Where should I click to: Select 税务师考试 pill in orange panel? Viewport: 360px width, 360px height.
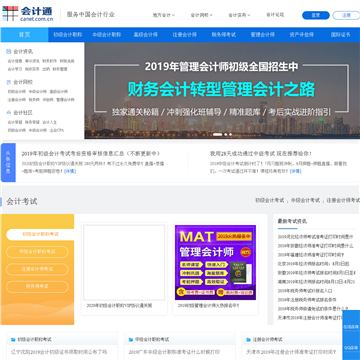(x=37, y=286)
